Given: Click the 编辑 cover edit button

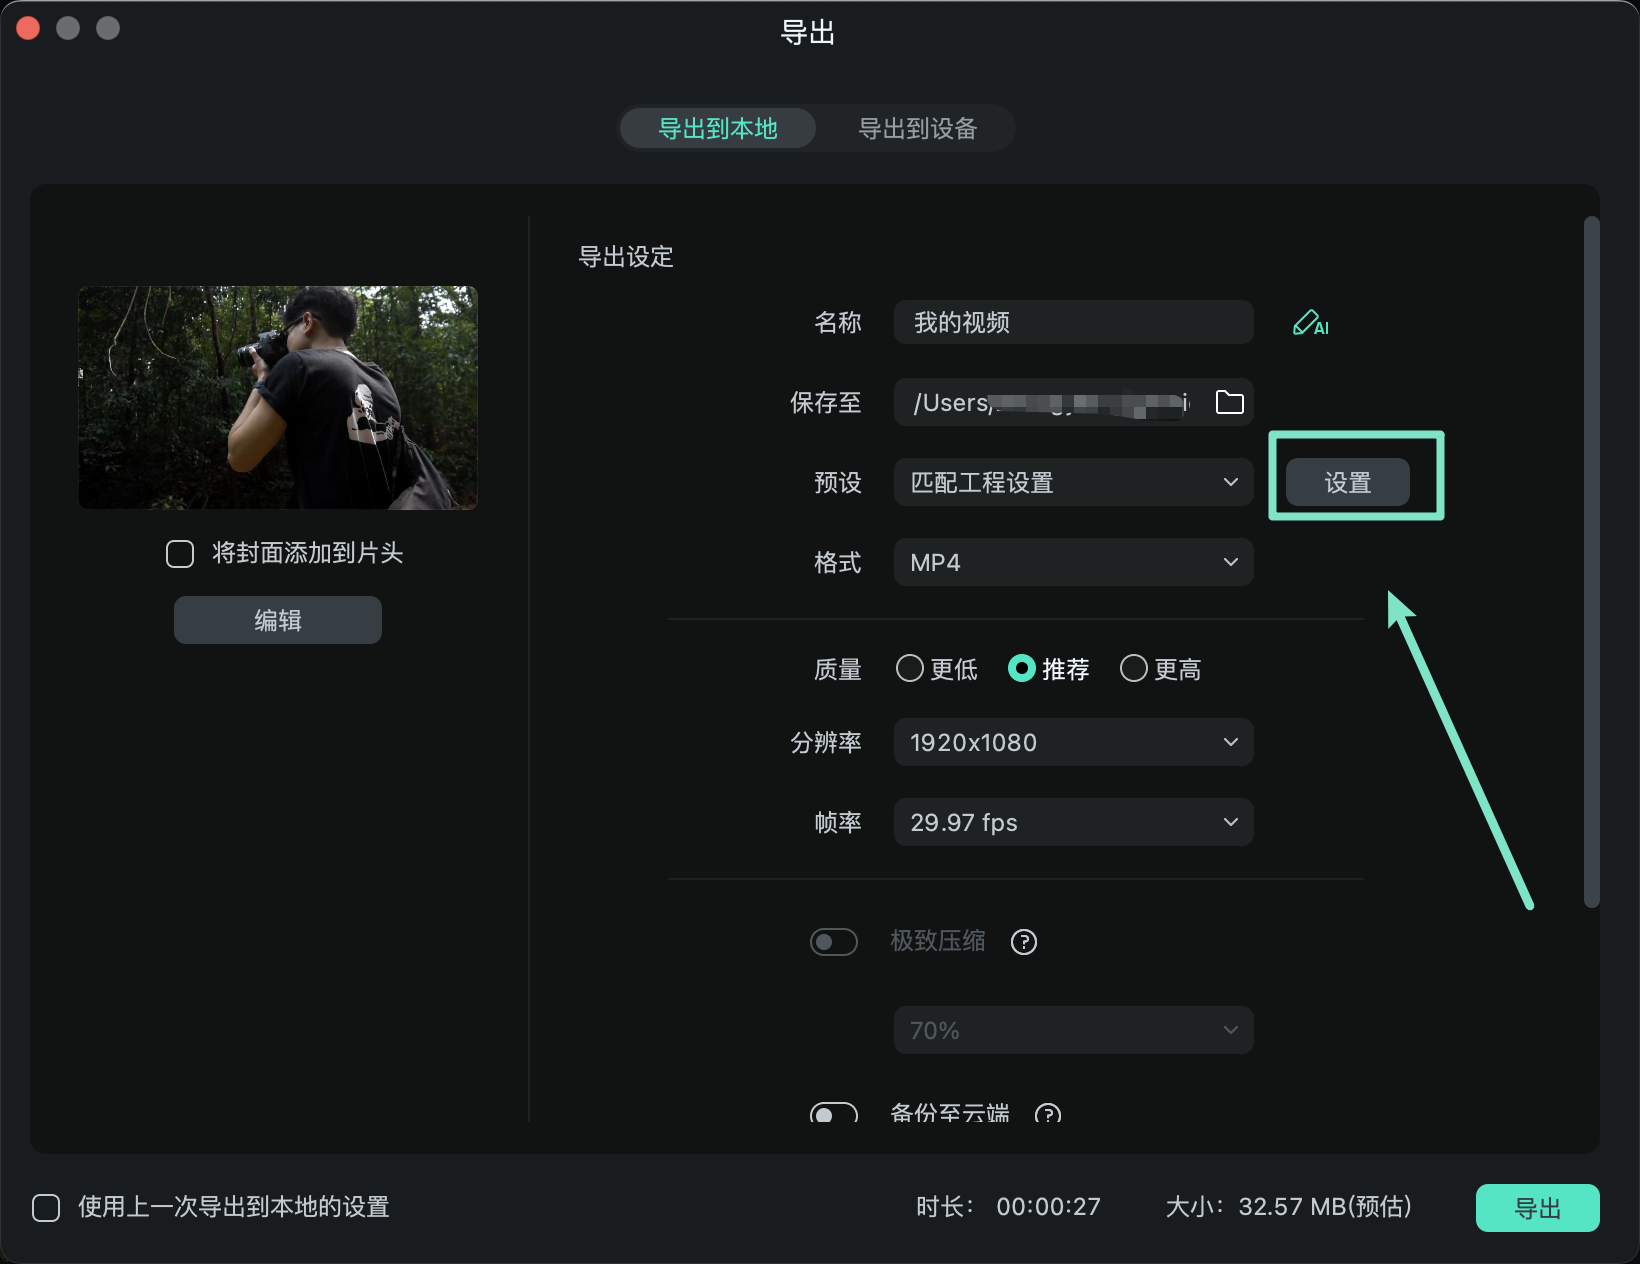Looking at the screenshot, I should click(277, 619).
